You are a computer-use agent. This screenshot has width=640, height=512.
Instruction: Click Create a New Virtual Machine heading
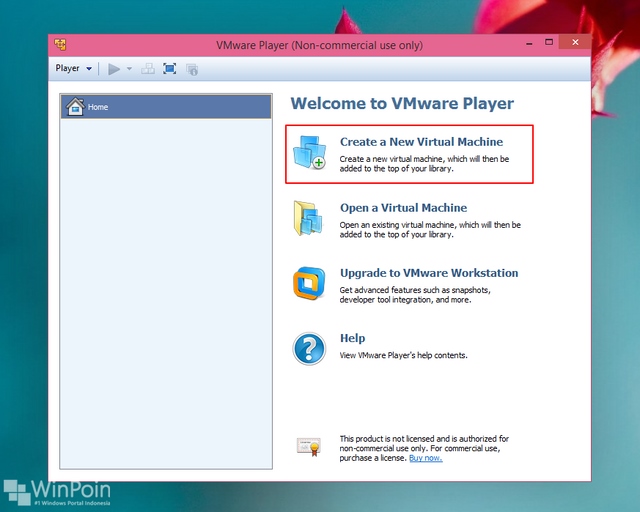point(421,142)
